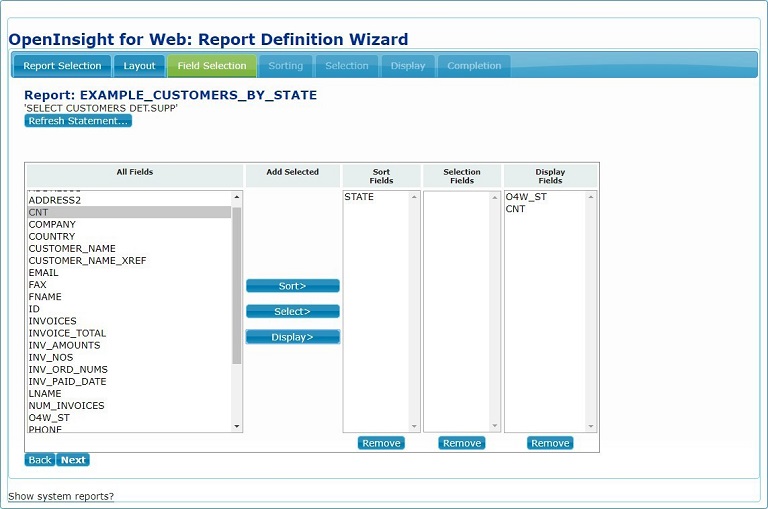Open the Completion tab
Image resolution: width=768 pixels, height=509 pixels.
(474, 66)
